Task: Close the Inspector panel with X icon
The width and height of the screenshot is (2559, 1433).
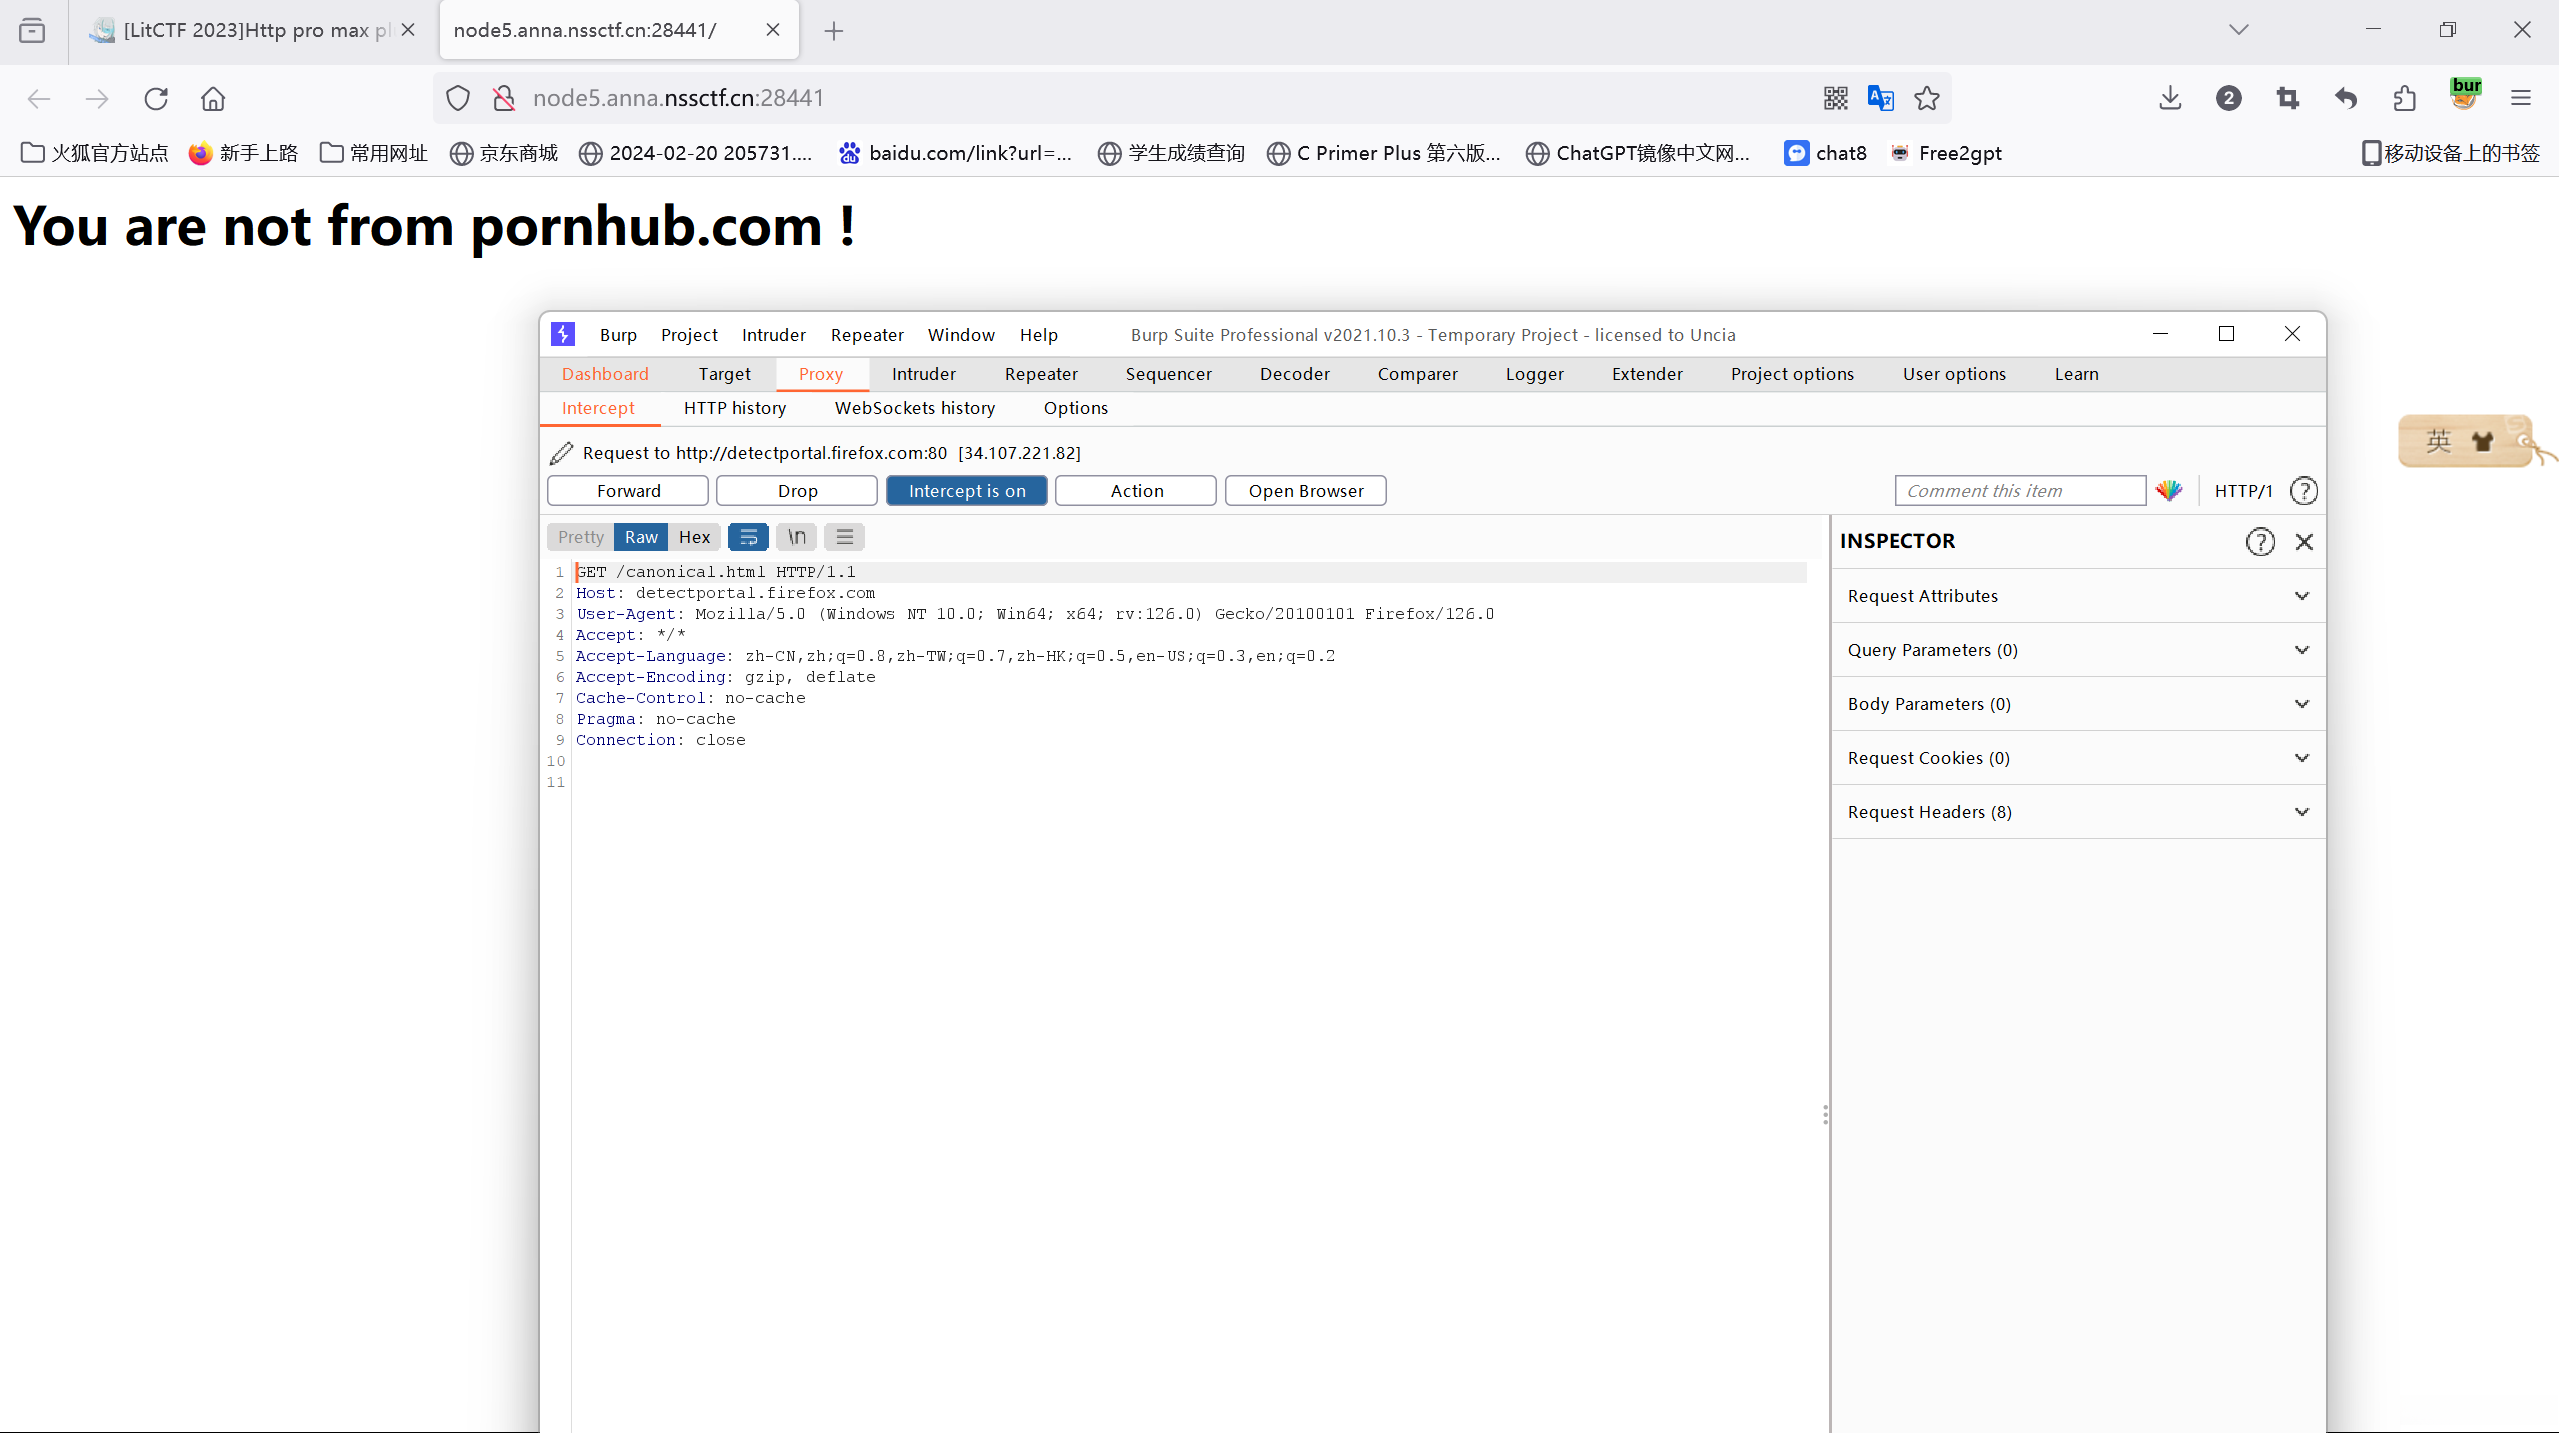Action: (x=2304, y=541)
